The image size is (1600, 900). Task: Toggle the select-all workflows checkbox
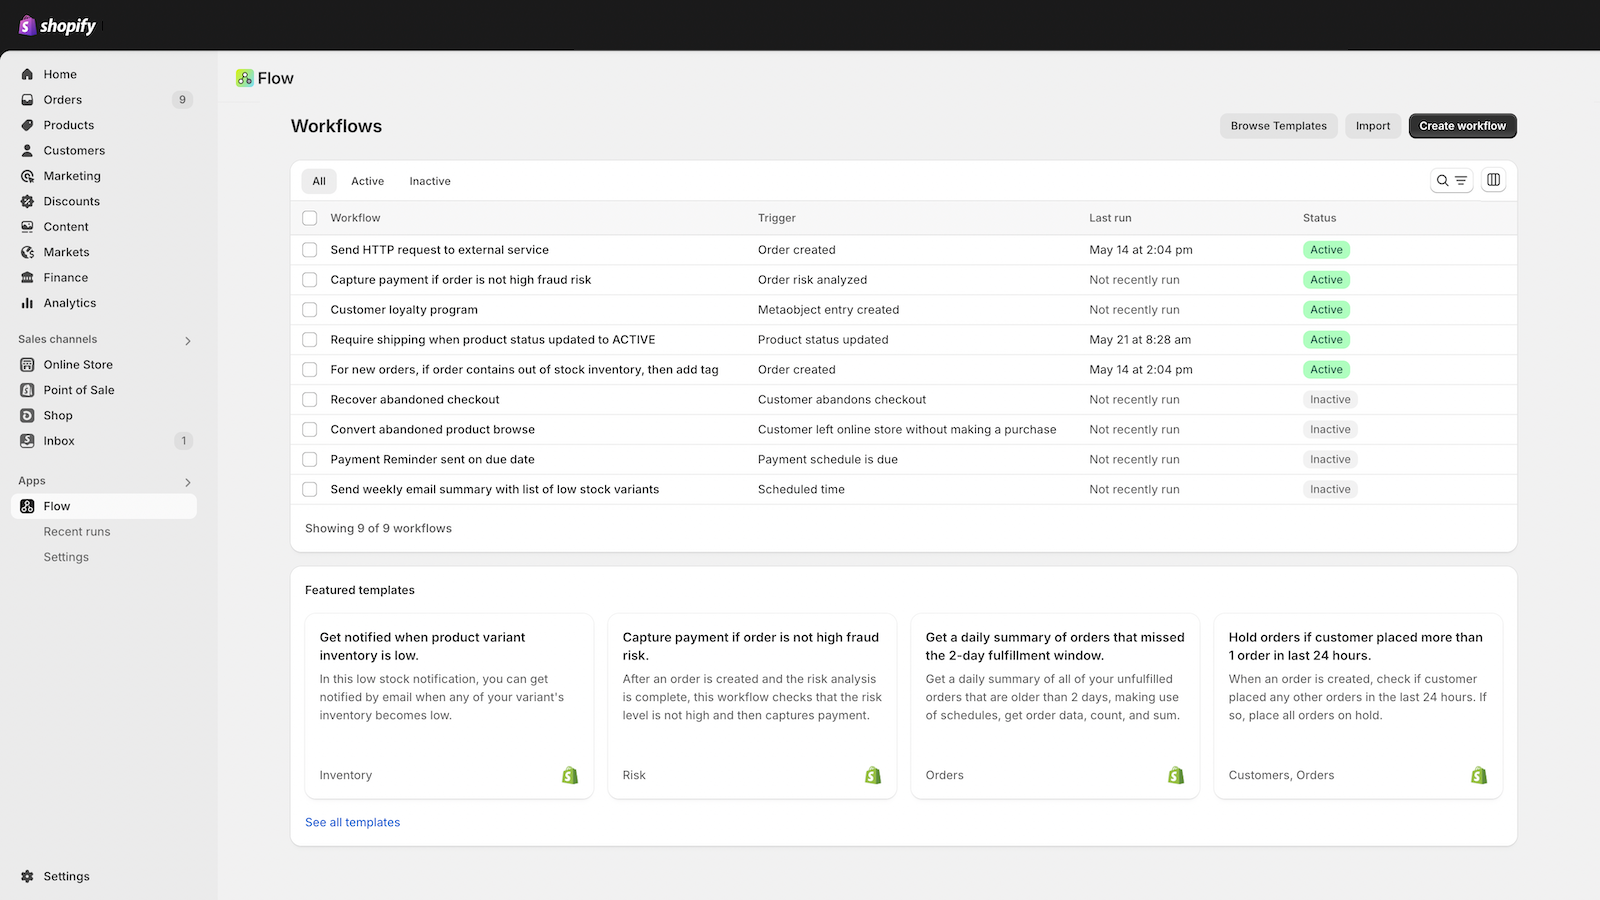click(x=310, y=218)
